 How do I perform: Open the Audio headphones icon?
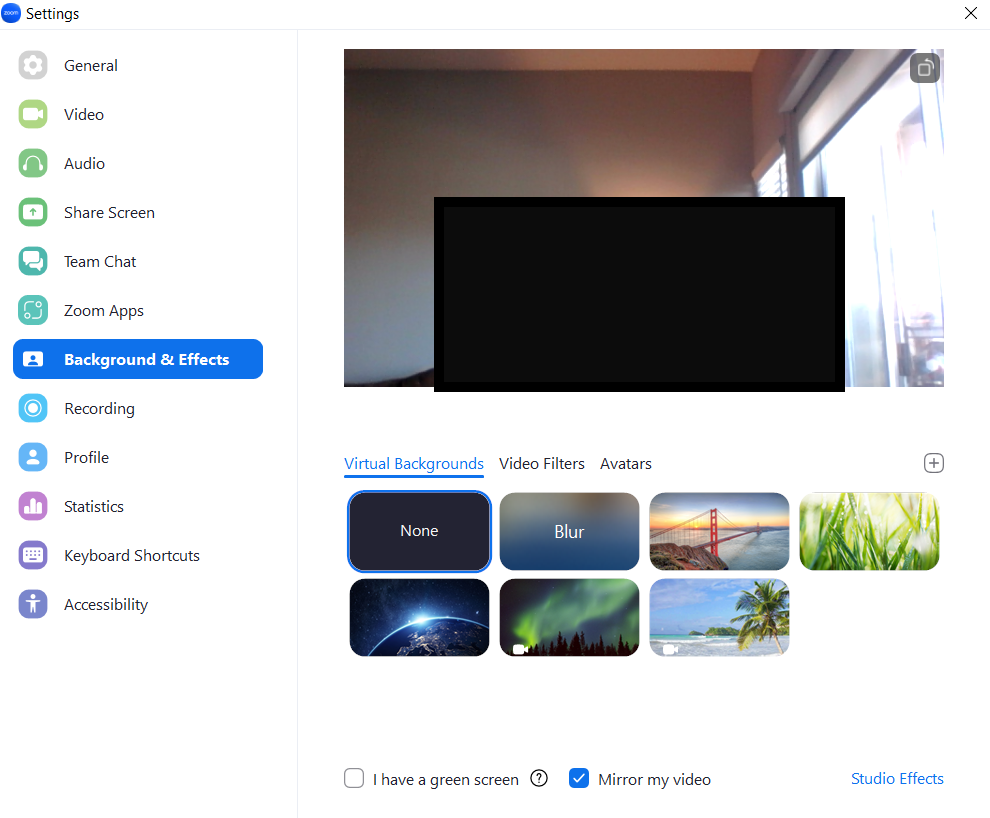pyautogui.click(x=33, y=163)
